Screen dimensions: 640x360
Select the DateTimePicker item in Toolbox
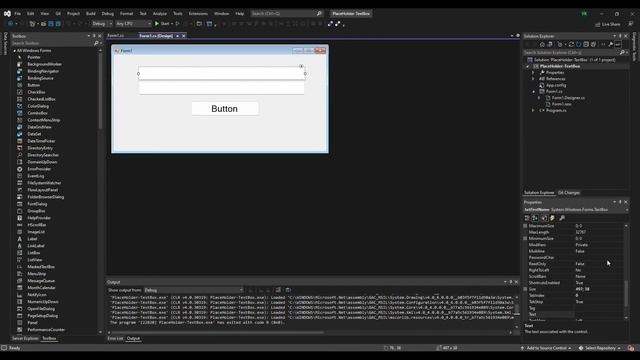pyautogui.click(x=41, y=141)
